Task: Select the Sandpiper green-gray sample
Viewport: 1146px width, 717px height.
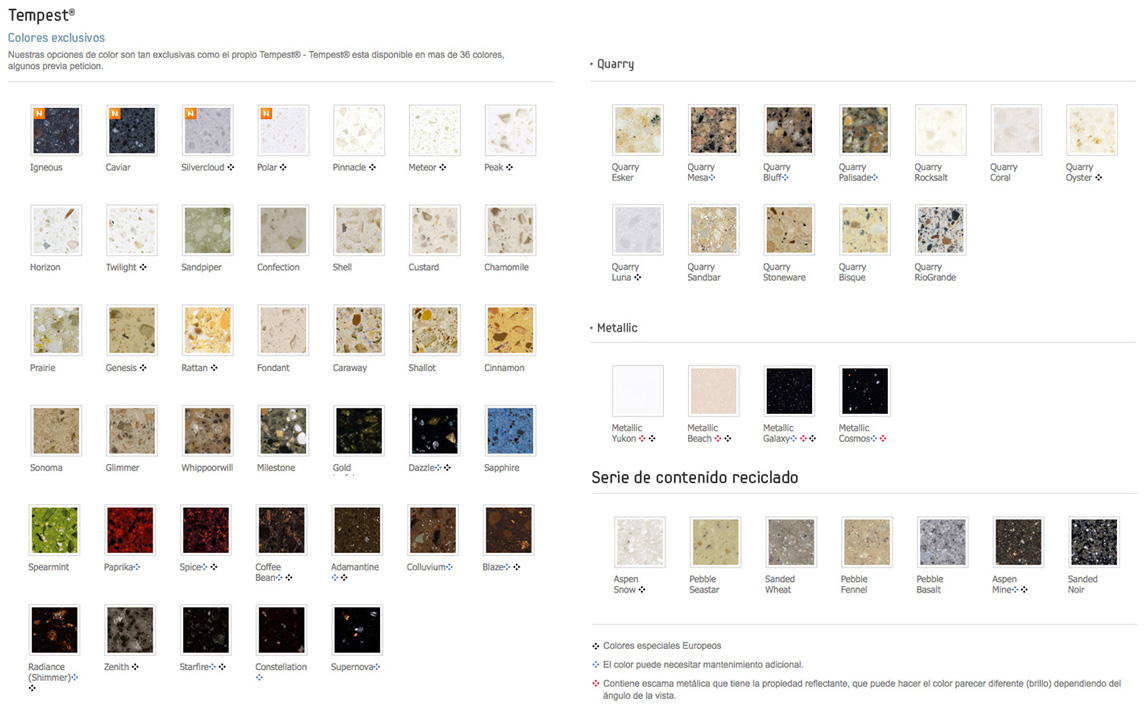Action: point(208,230)
